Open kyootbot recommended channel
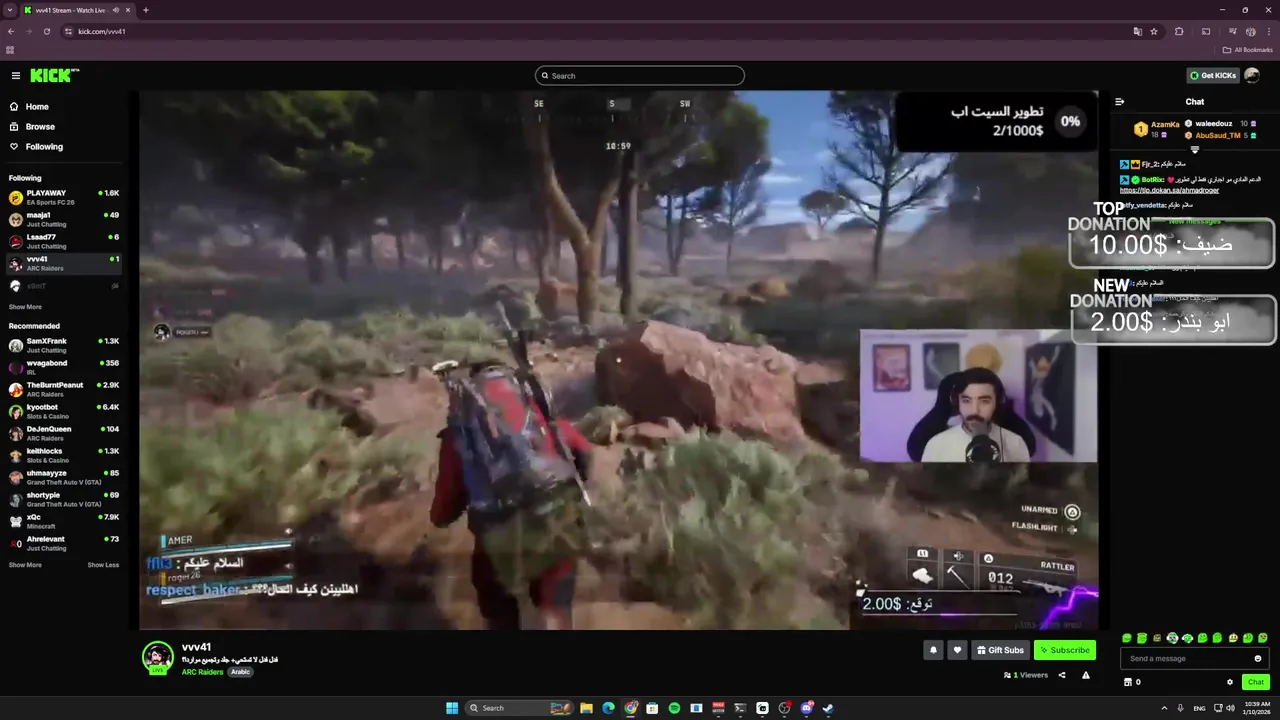Screen dimensions: 1280x720 click(64, 411)
